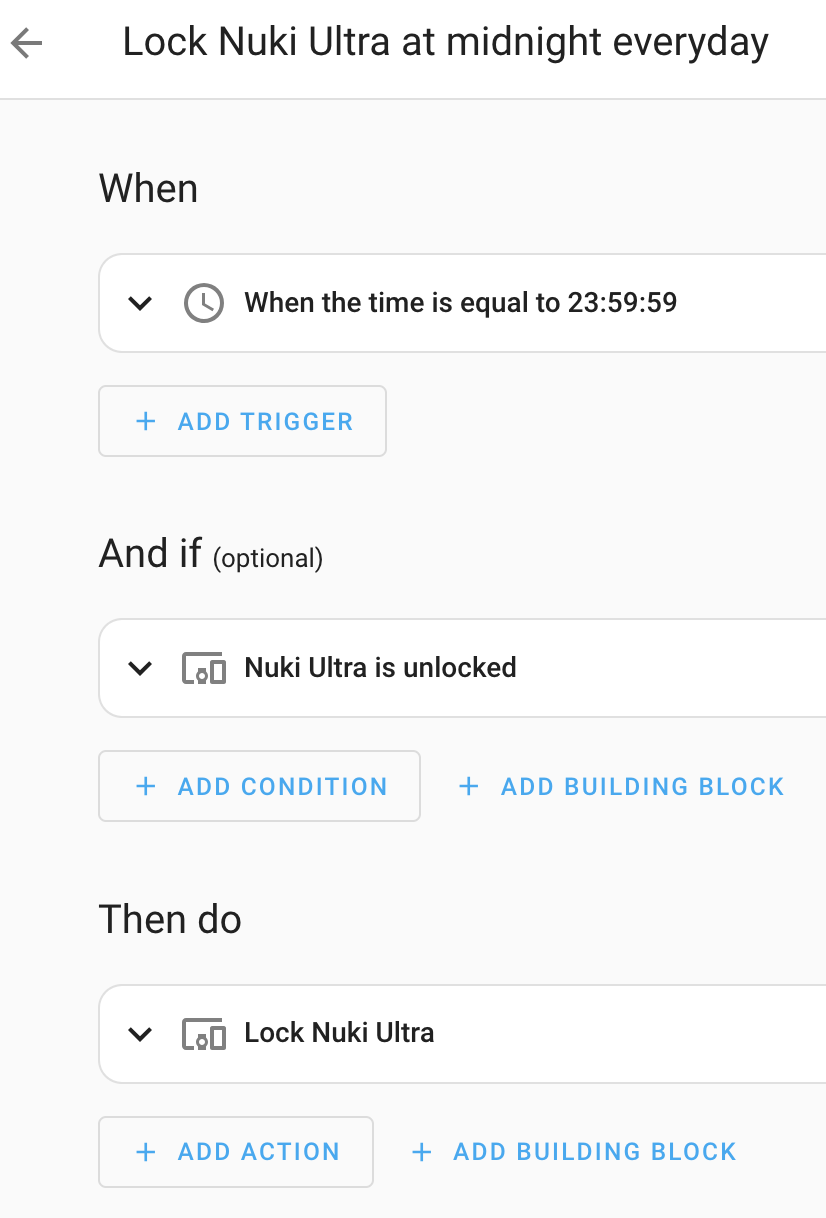826x1218 pixels.
Task: Add a new condition
Action: [x=259, y=786]
